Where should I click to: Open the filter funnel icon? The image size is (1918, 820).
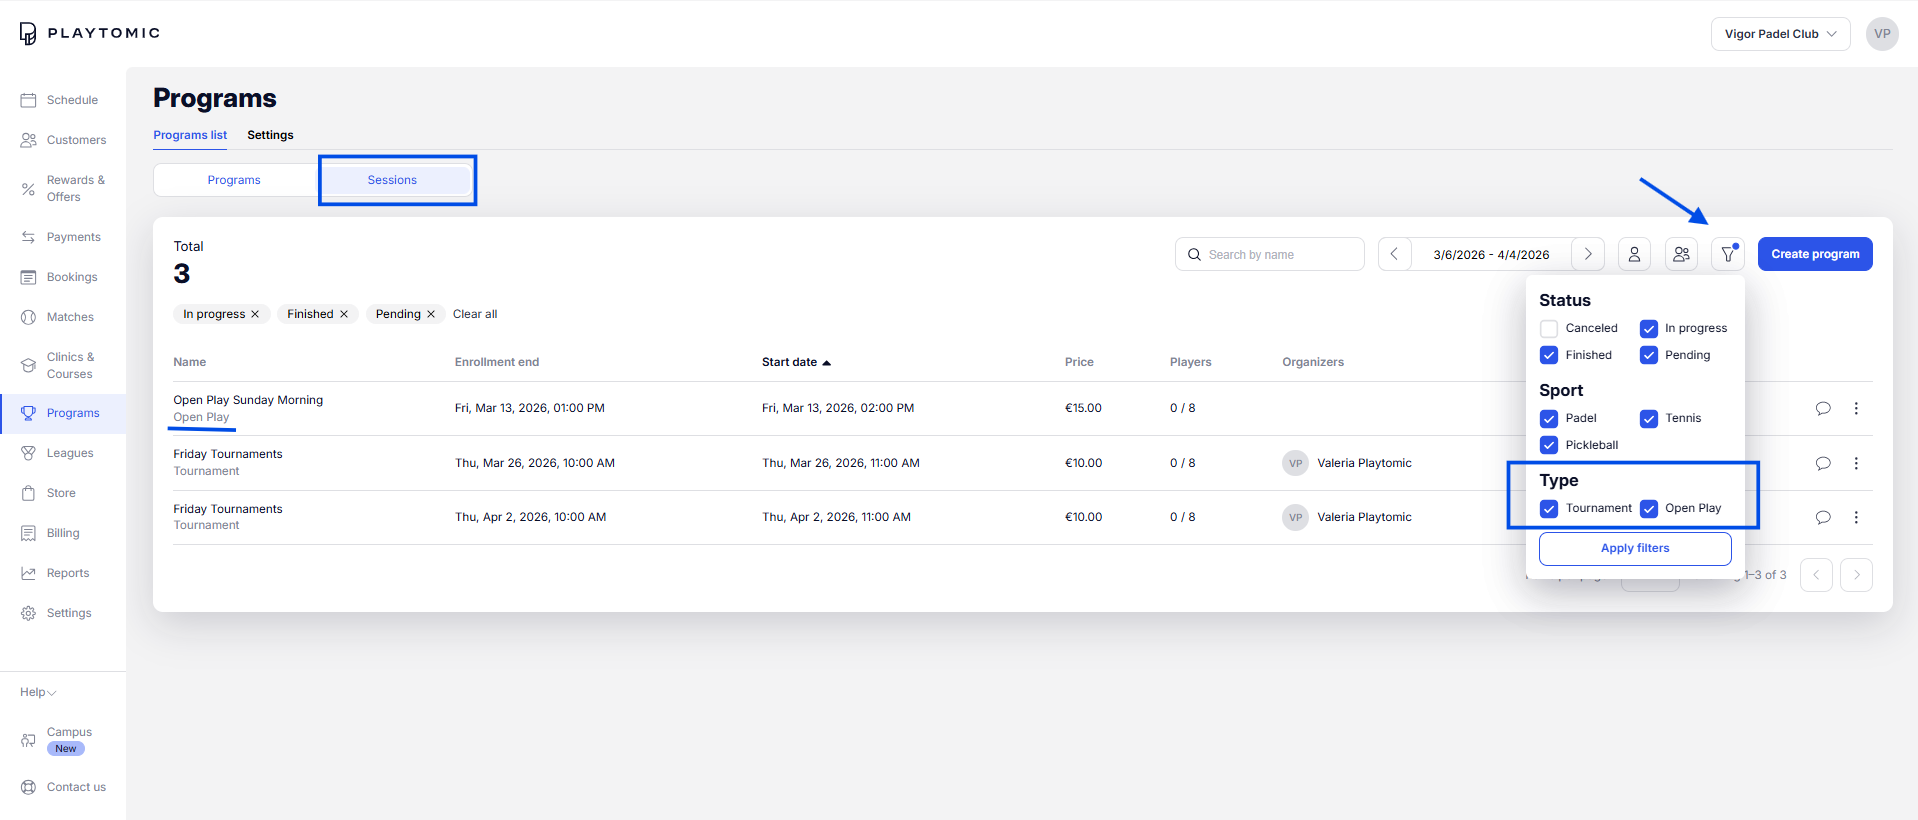1727,254
